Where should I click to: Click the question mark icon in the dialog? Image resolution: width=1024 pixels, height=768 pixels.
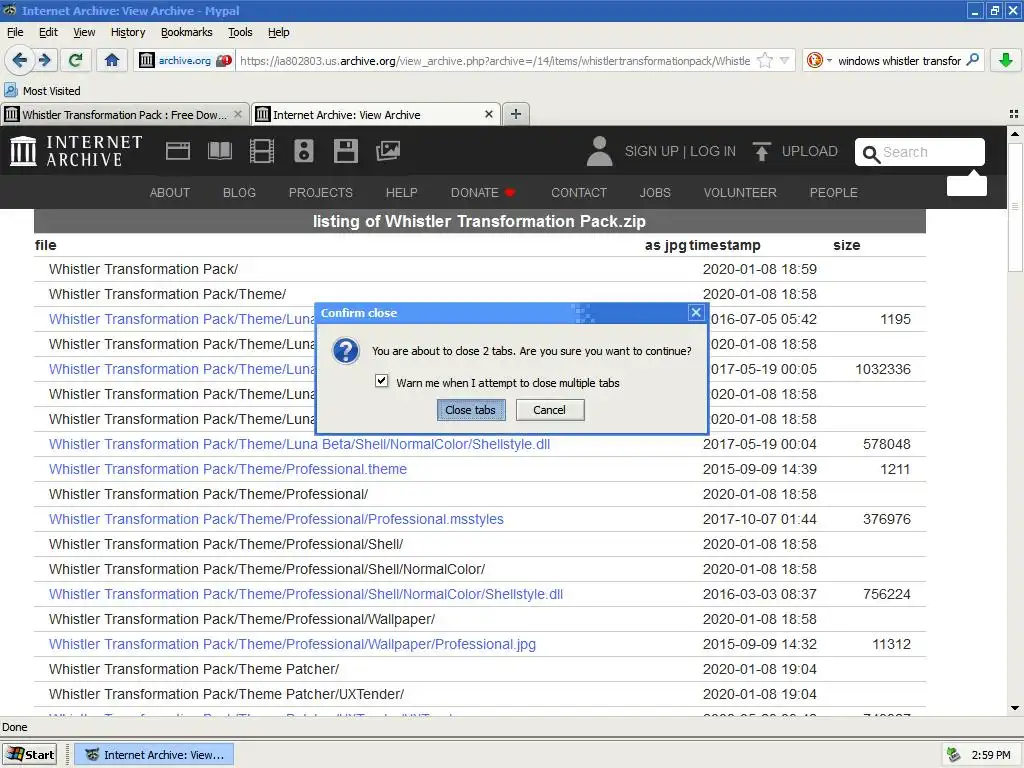click(x=345, y=351)
